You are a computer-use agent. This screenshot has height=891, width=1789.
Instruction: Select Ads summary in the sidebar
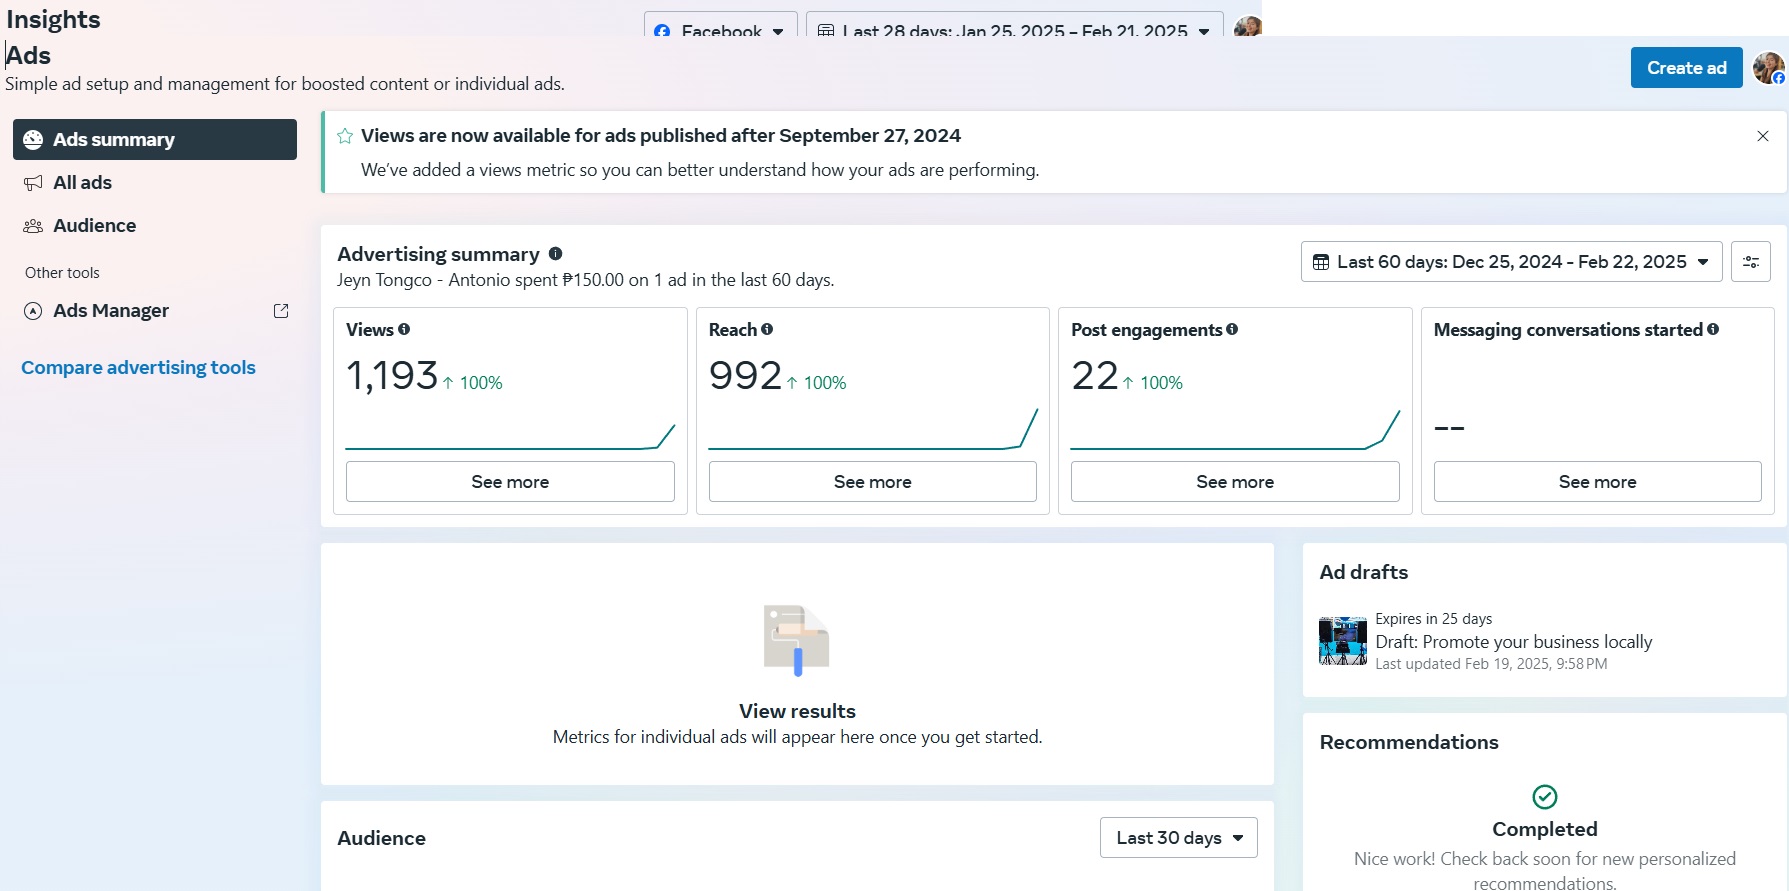pyautogui.click(x=155, y=140)
